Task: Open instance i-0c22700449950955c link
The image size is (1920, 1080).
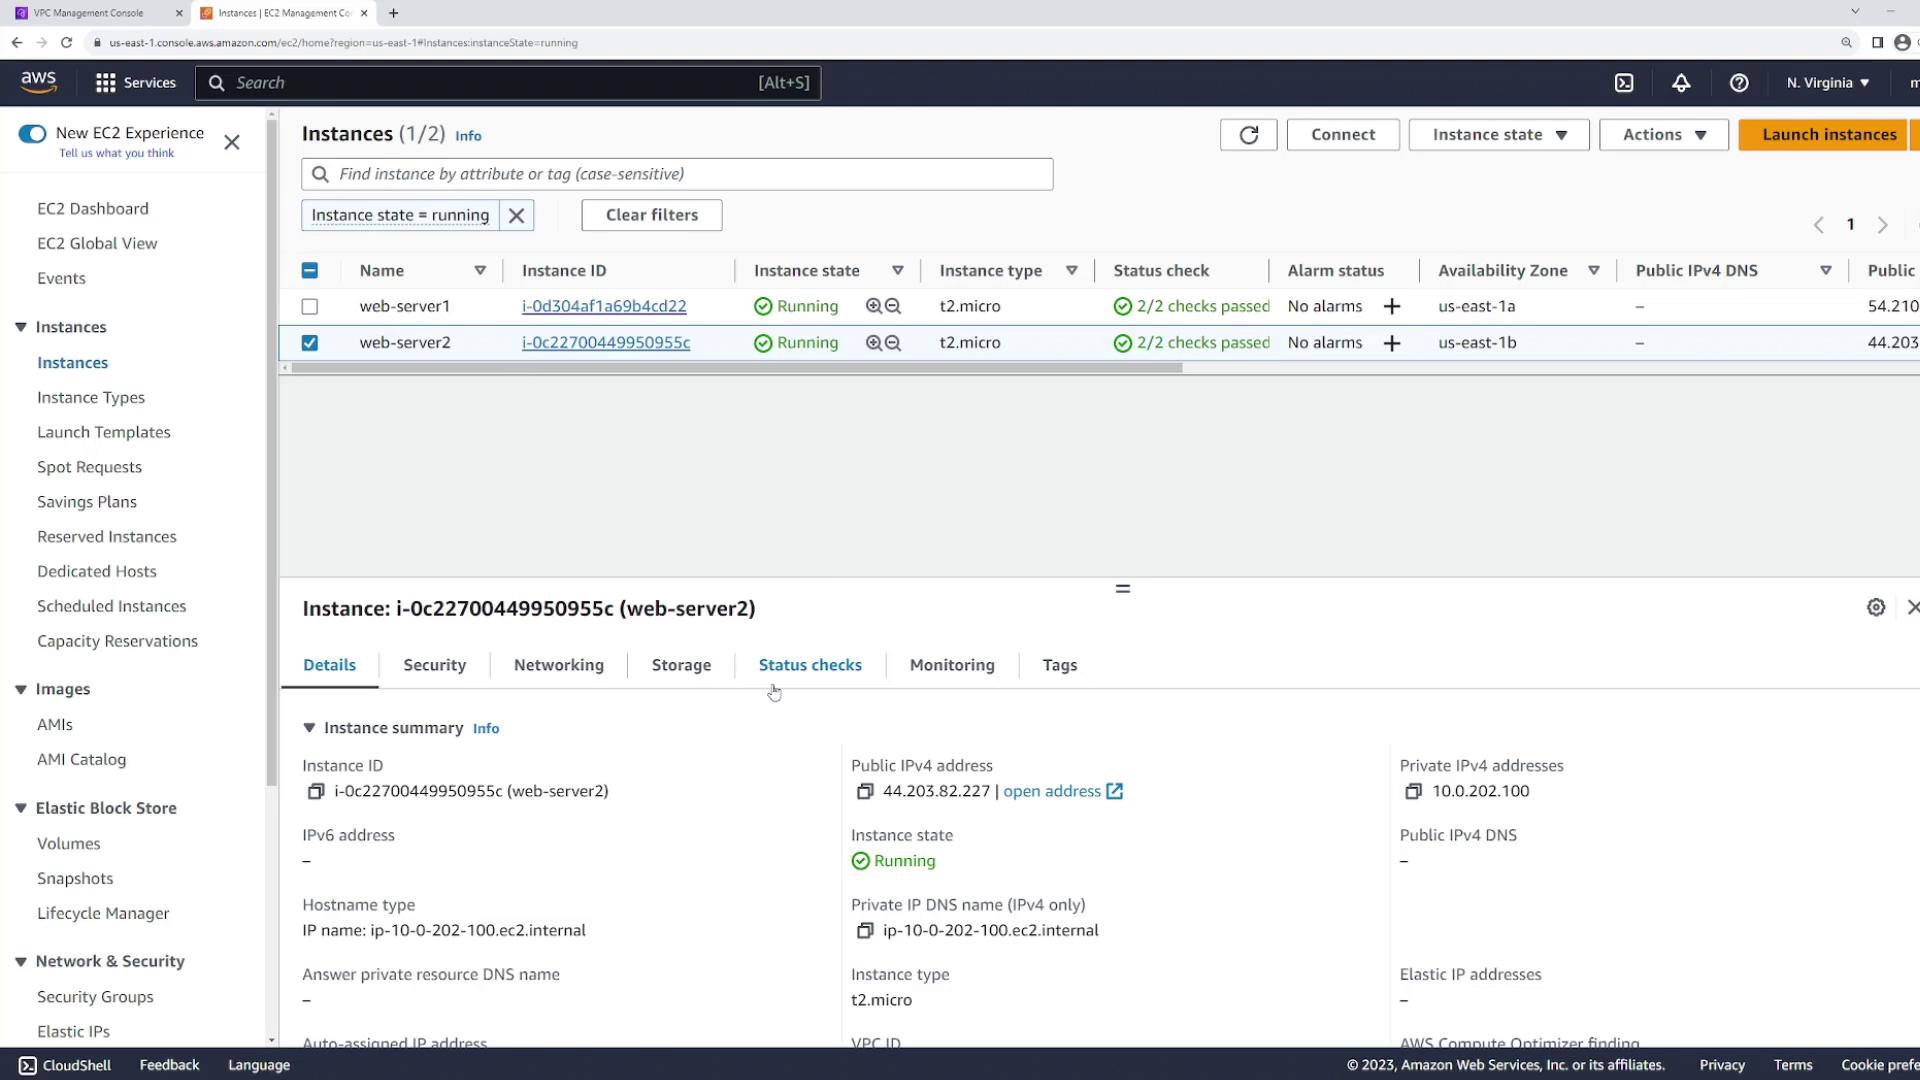Action: (x=606, y=343)
